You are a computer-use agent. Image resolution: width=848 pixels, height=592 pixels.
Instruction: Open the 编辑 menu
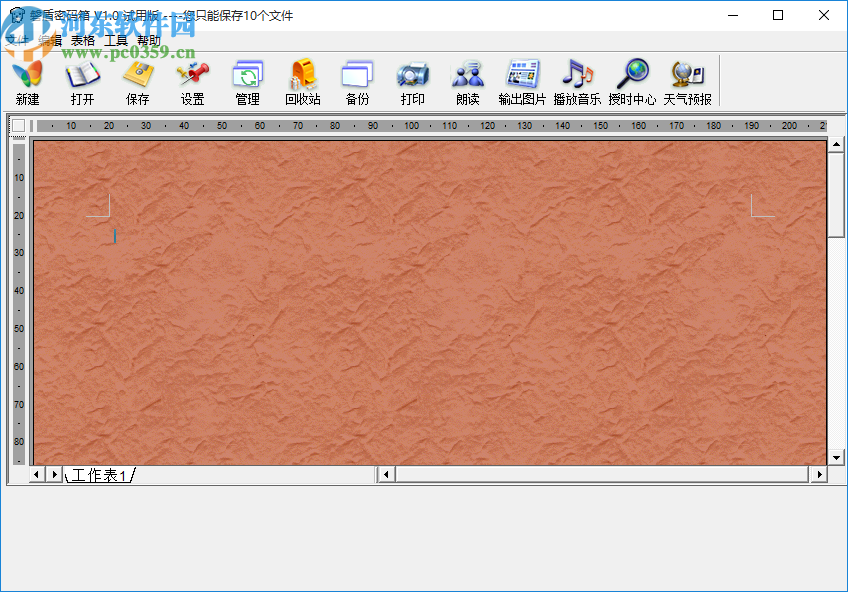(50, 41)
